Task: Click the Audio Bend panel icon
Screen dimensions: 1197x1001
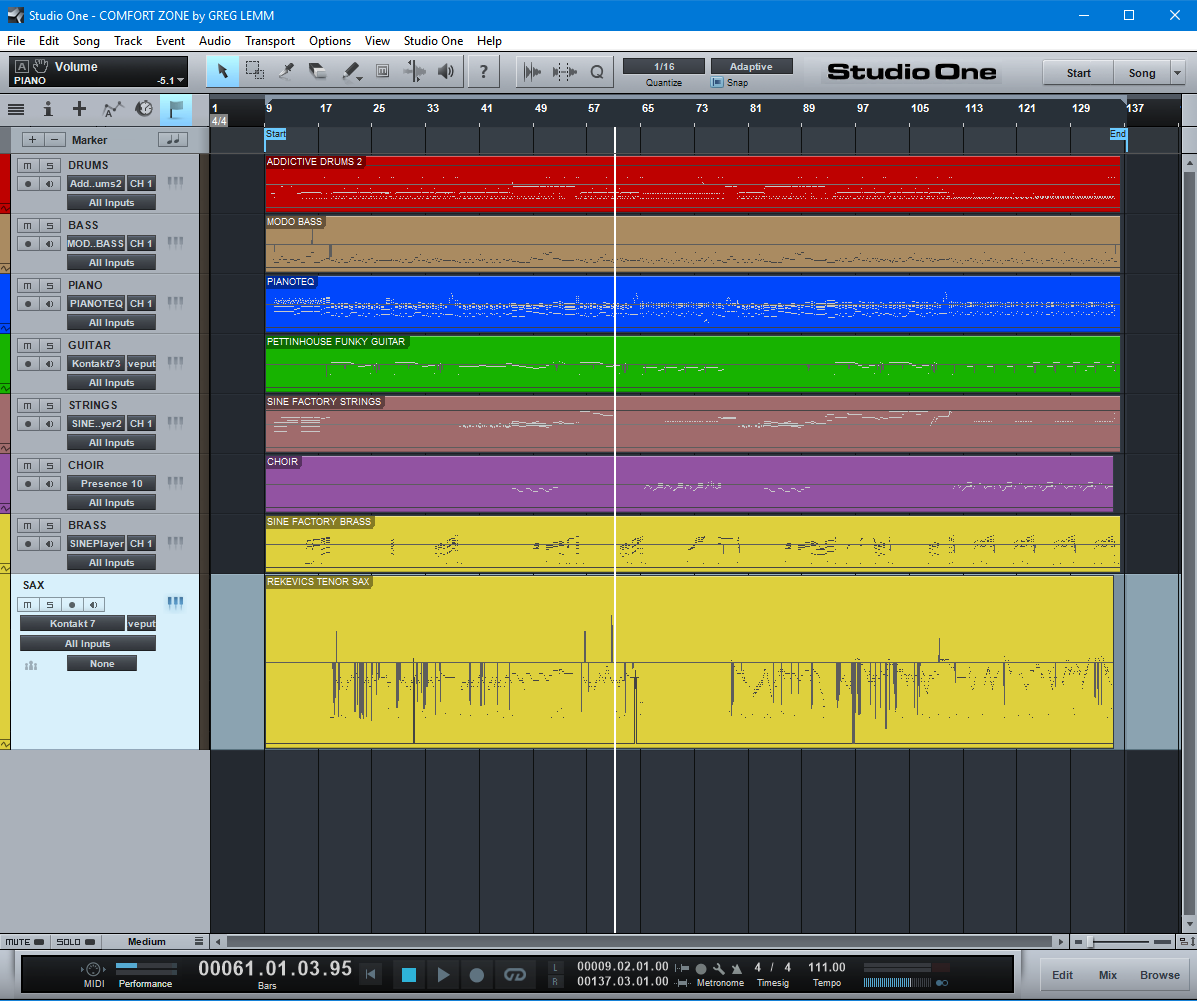Action: click(x=564, y=72)
